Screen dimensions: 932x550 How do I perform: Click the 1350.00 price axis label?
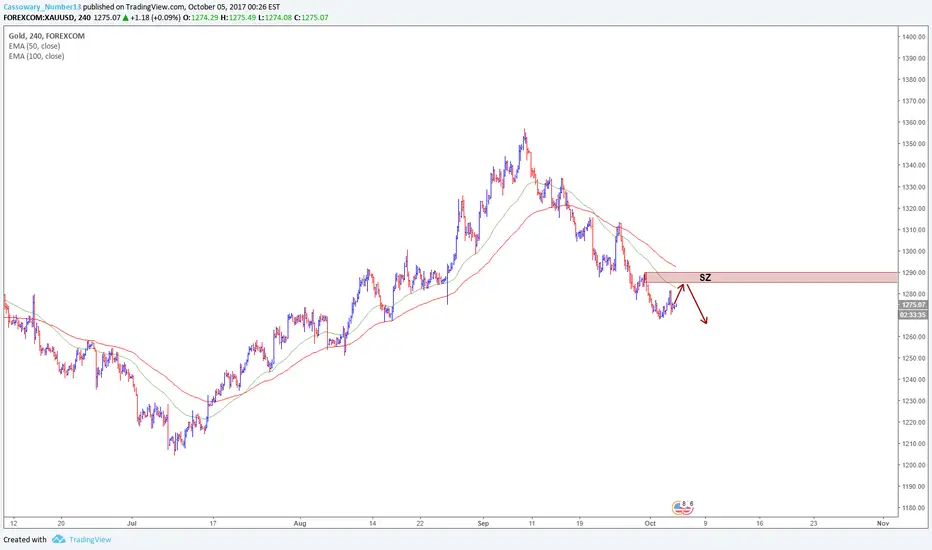(914, 144)
